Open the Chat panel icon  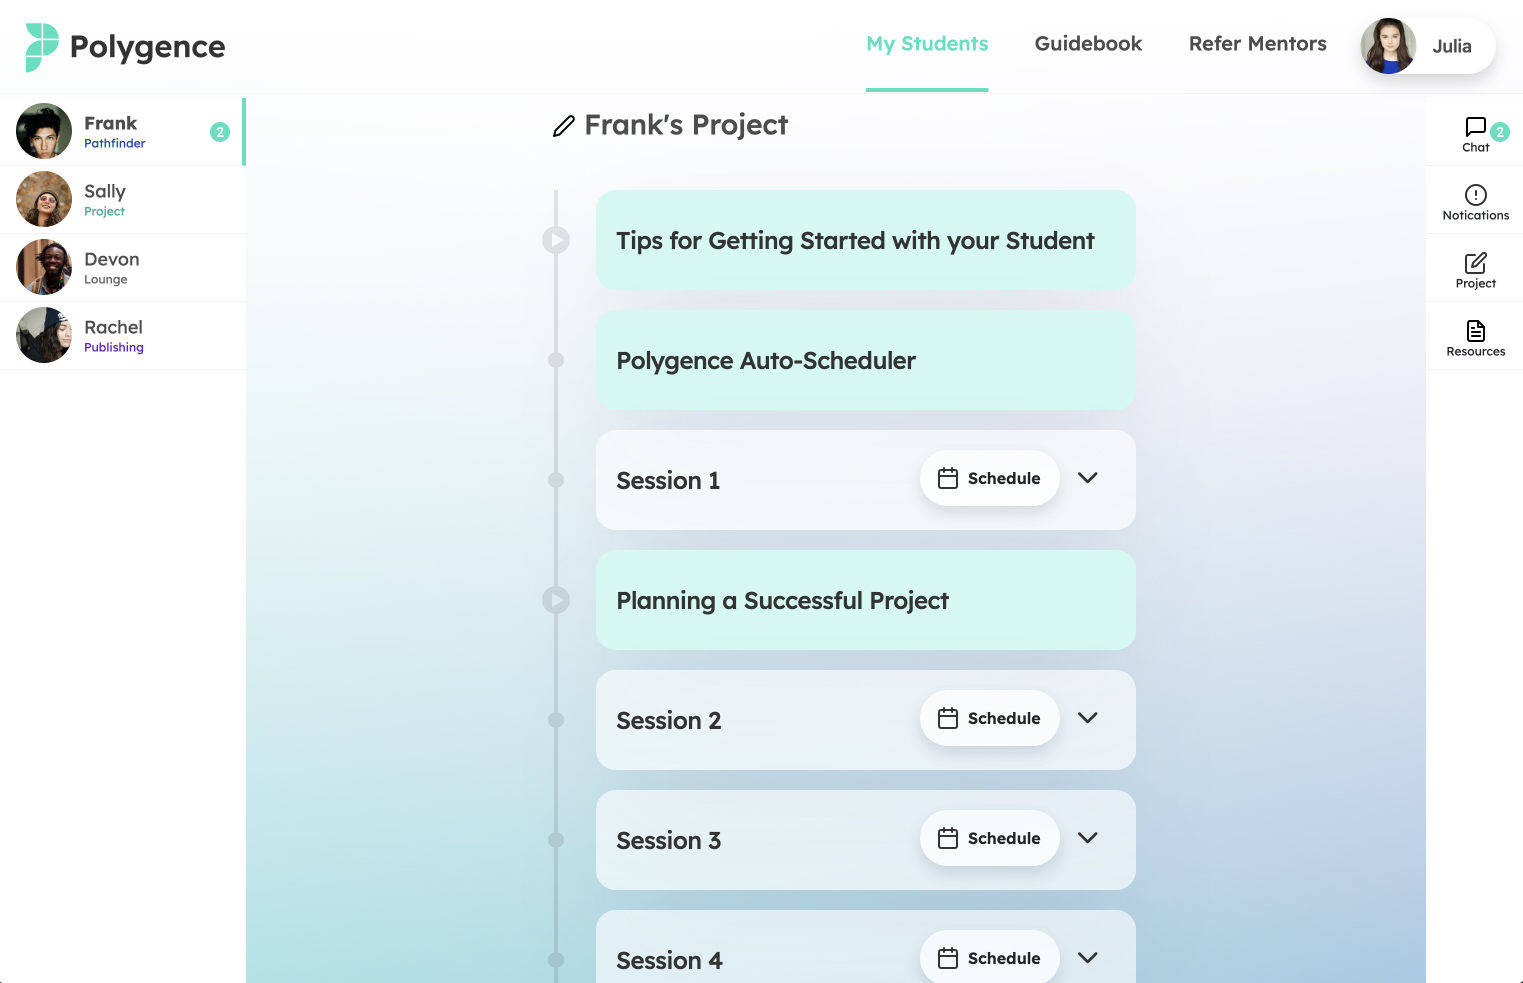pos(1475,127)
